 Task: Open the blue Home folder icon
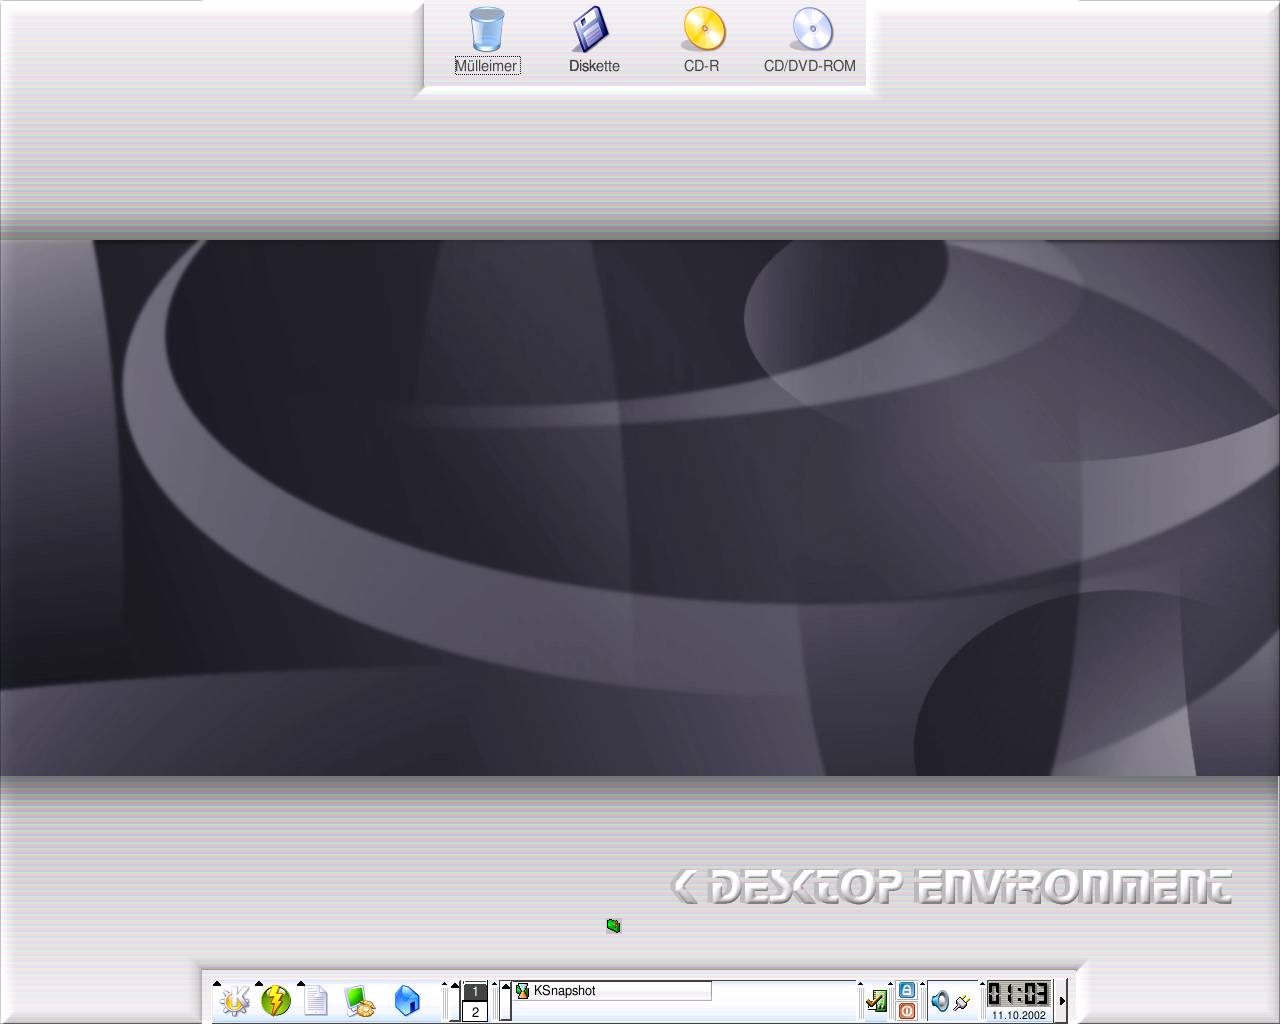(407, 1000)
